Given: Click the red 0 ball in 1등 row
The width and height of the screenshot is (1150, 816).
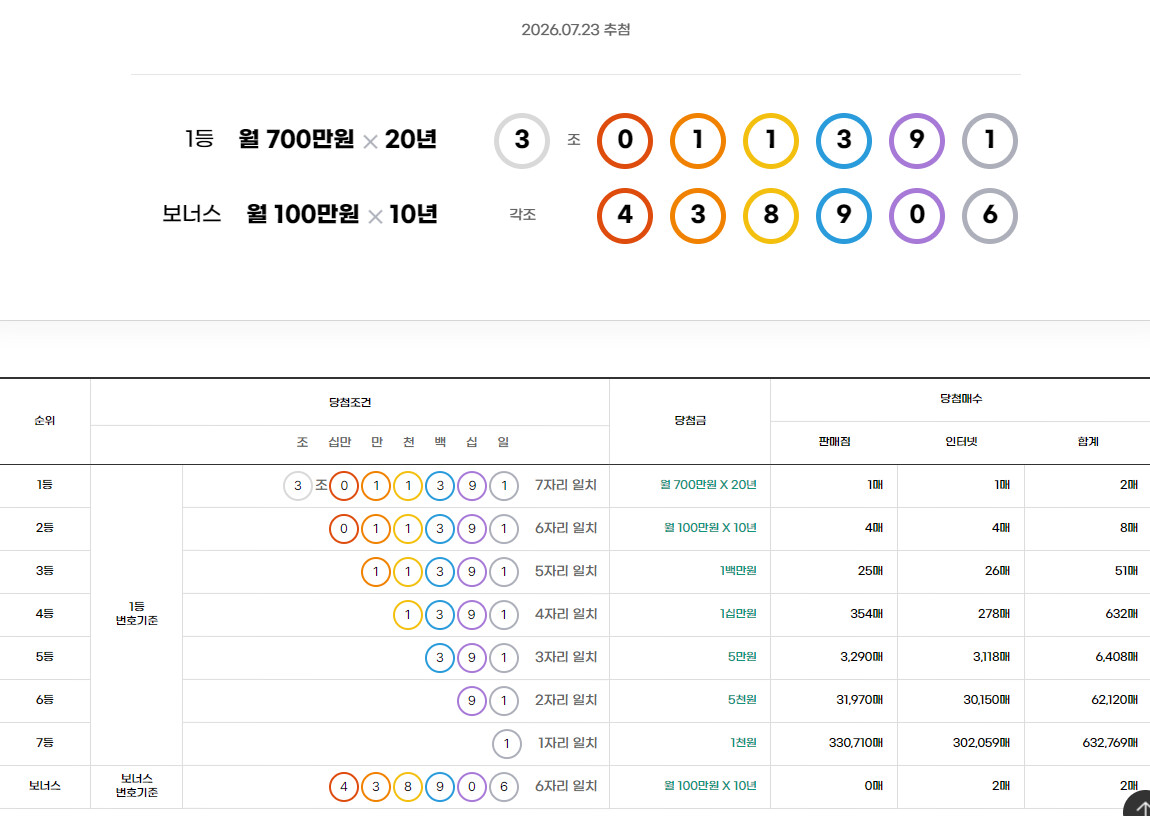Looking at the screenshot, I should click(x=343, y=486).
